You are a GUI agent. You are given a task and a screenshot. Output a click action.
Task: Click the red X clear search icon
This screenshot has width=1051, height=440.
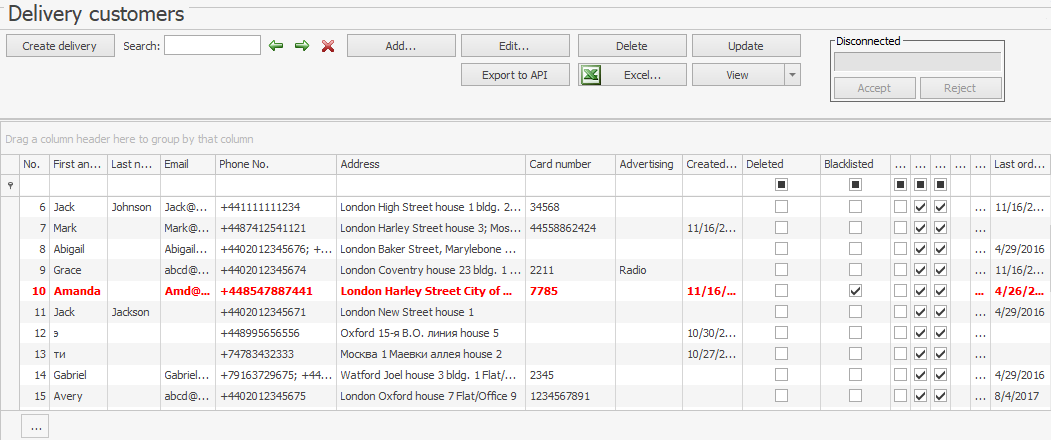tap(327, 46)
